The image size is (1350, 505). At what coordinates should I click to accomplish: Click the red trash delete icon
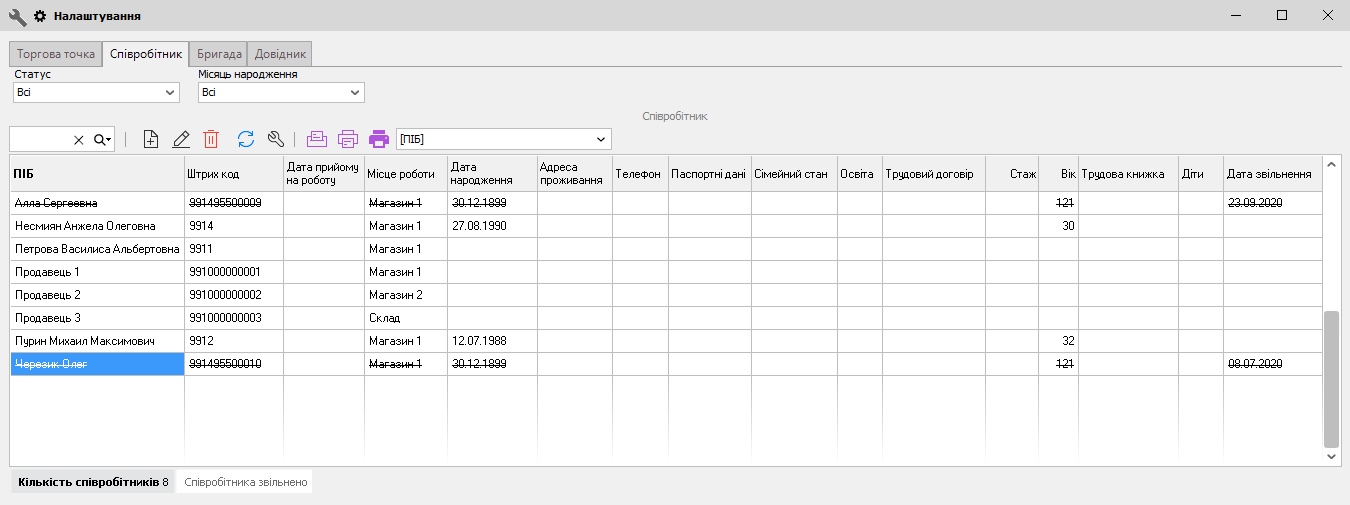(x=211, y=140)
